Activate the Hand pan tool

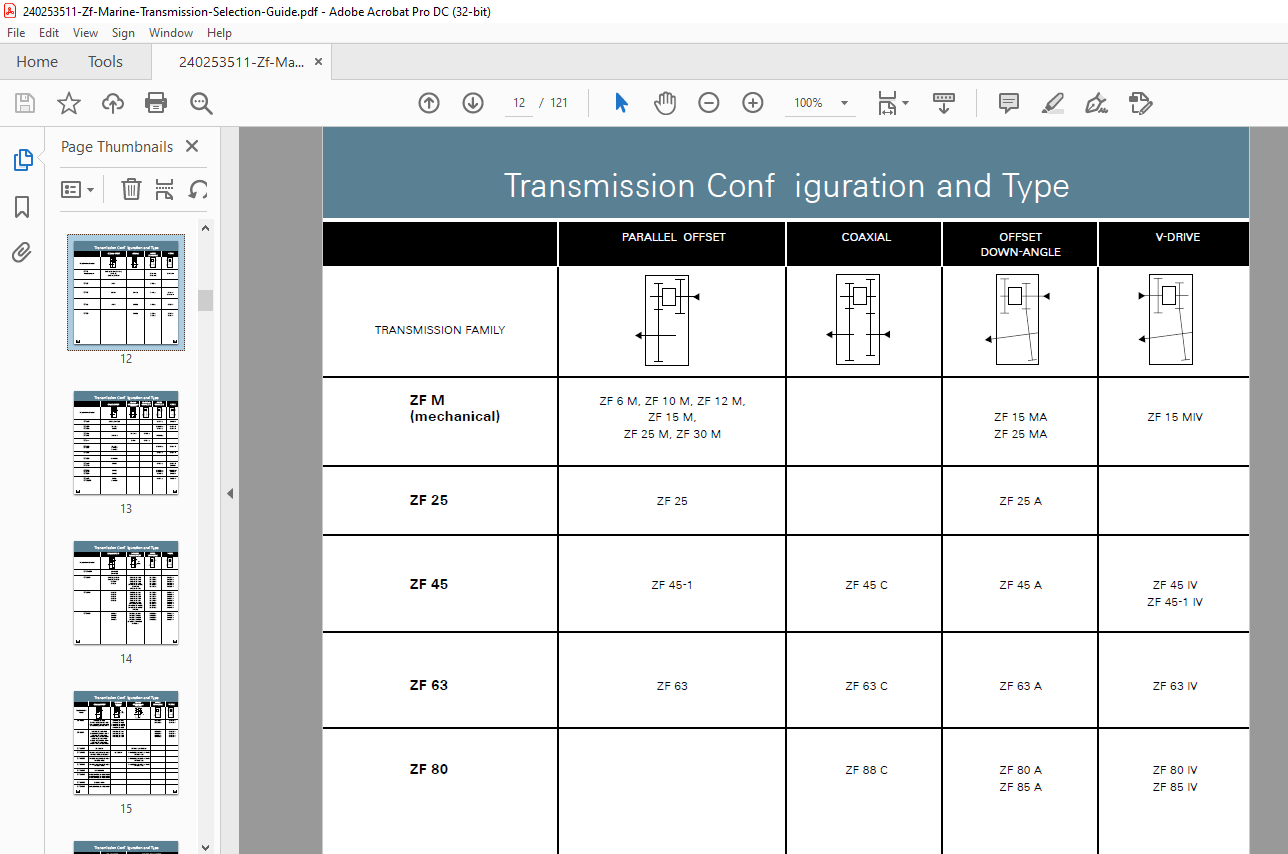[x=665, y=103]
